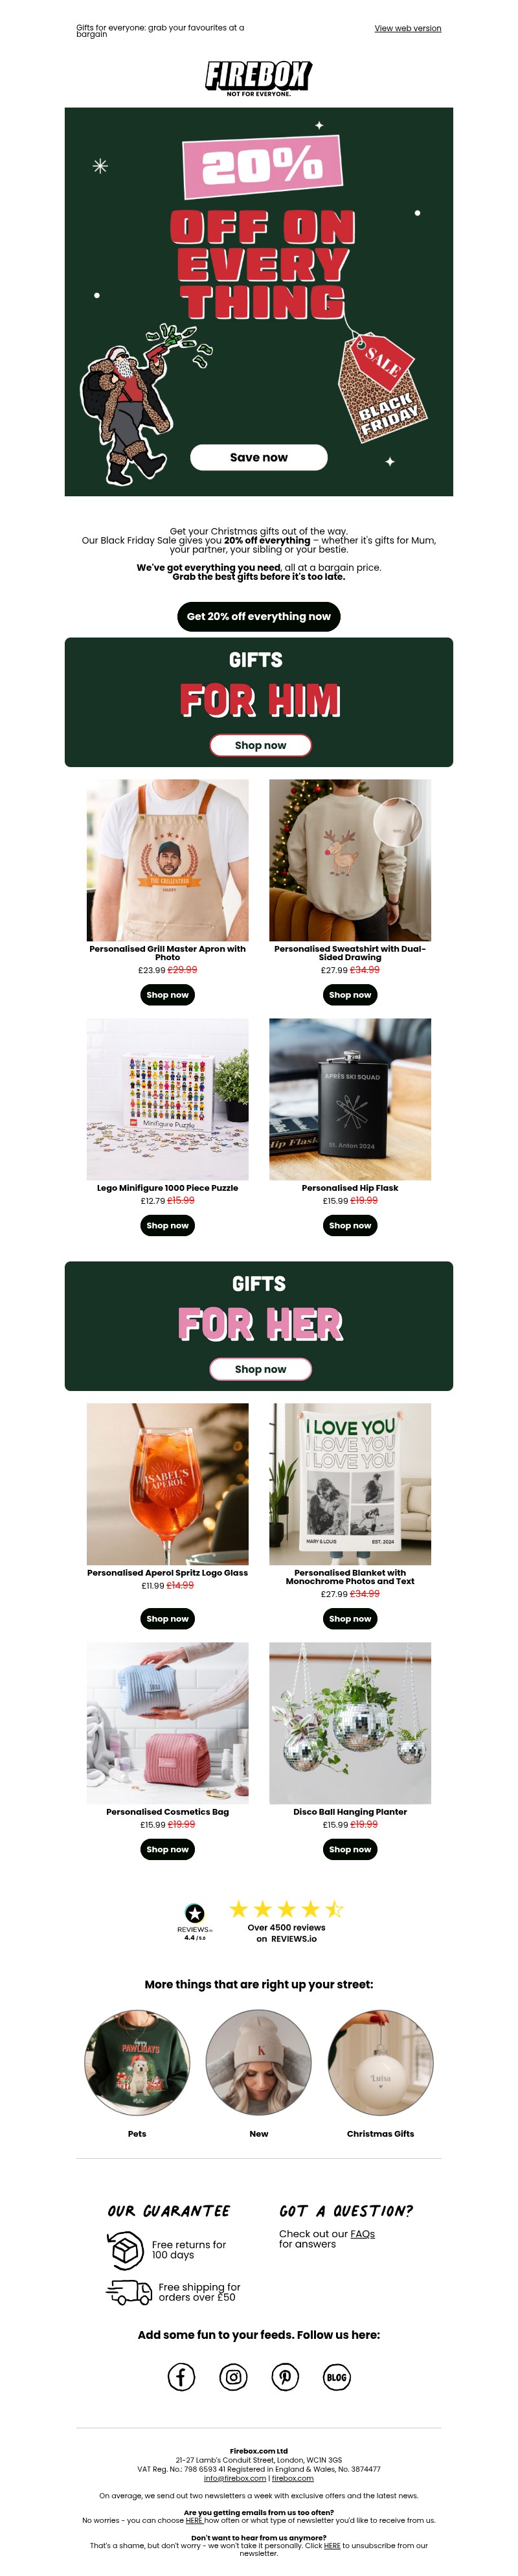
Task: Click Shop now under Gifts For Her
Action: pyautogui.click(x=260, y=1369)
